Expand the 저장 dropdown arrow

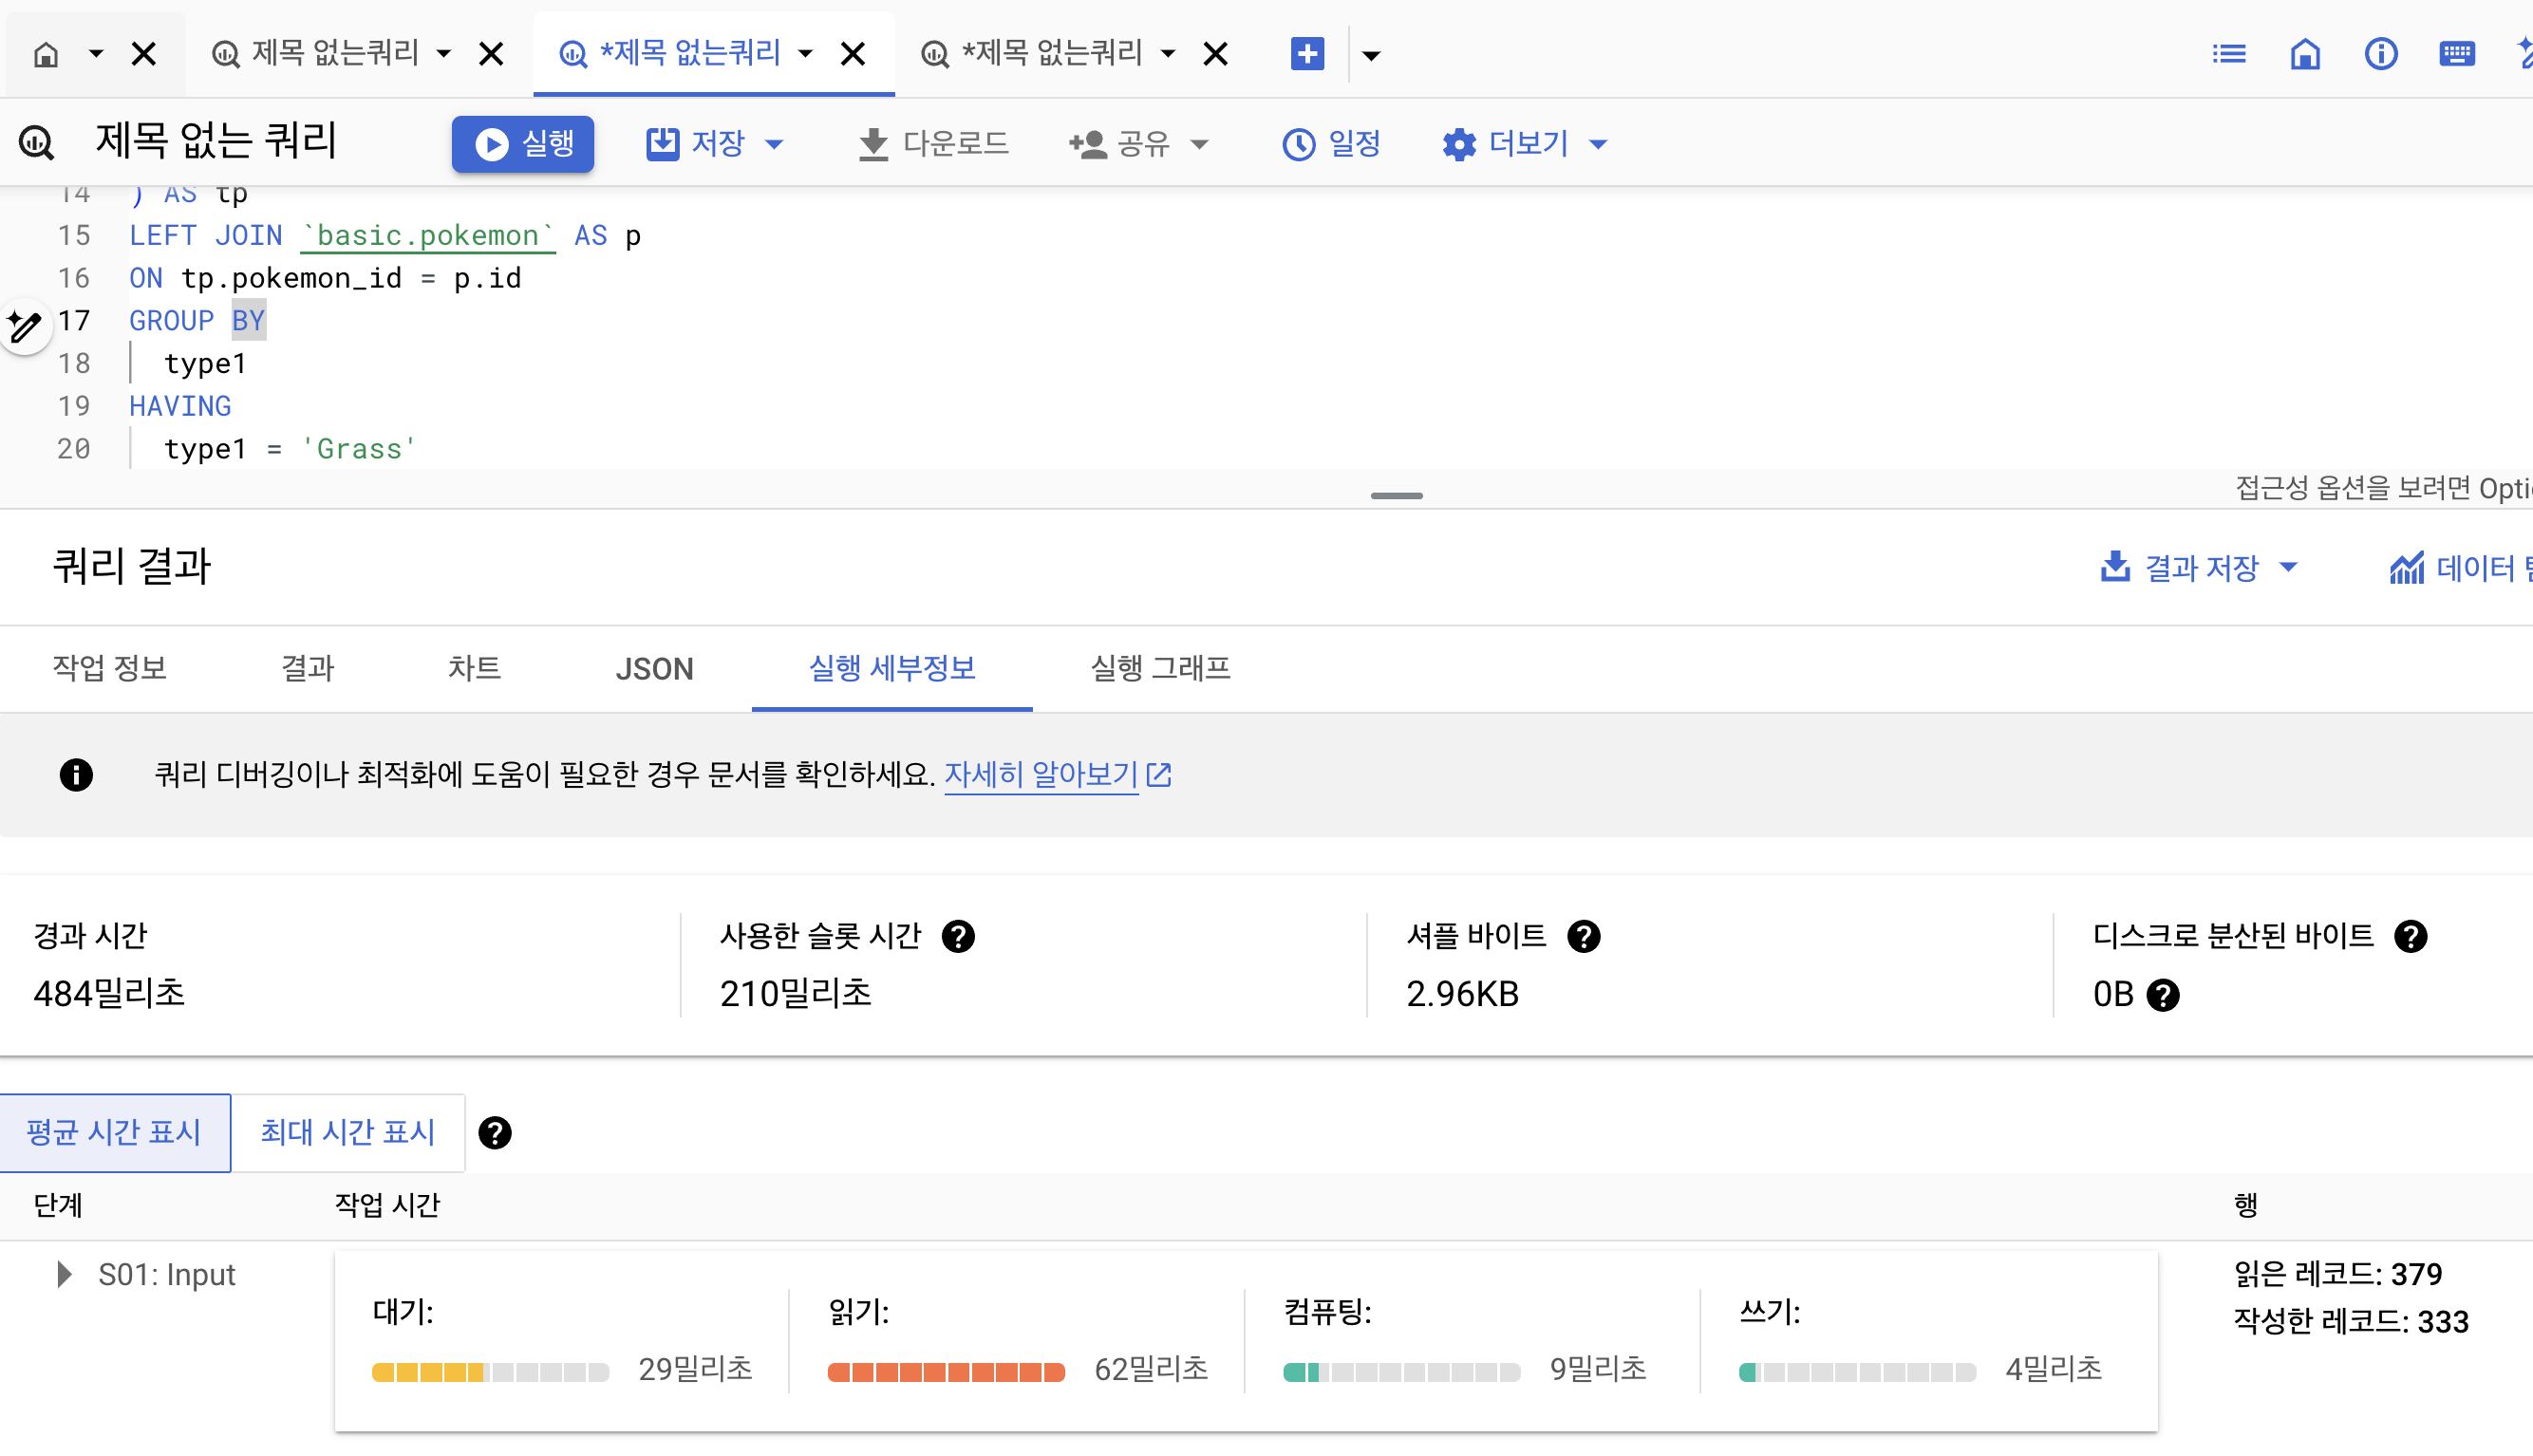774,145
